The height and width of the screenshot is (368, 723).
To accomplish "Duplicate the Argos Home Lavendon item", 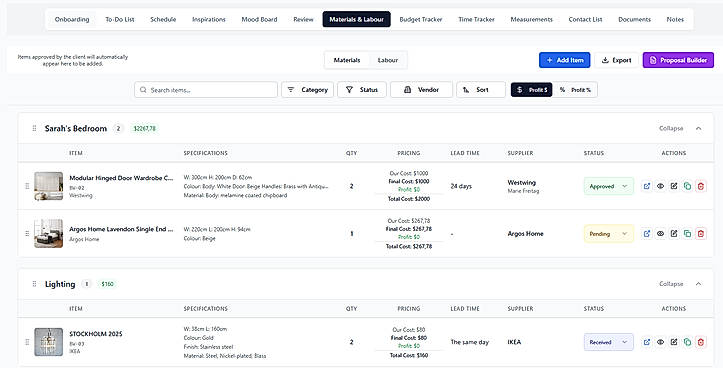I will [x=687, y=234].
